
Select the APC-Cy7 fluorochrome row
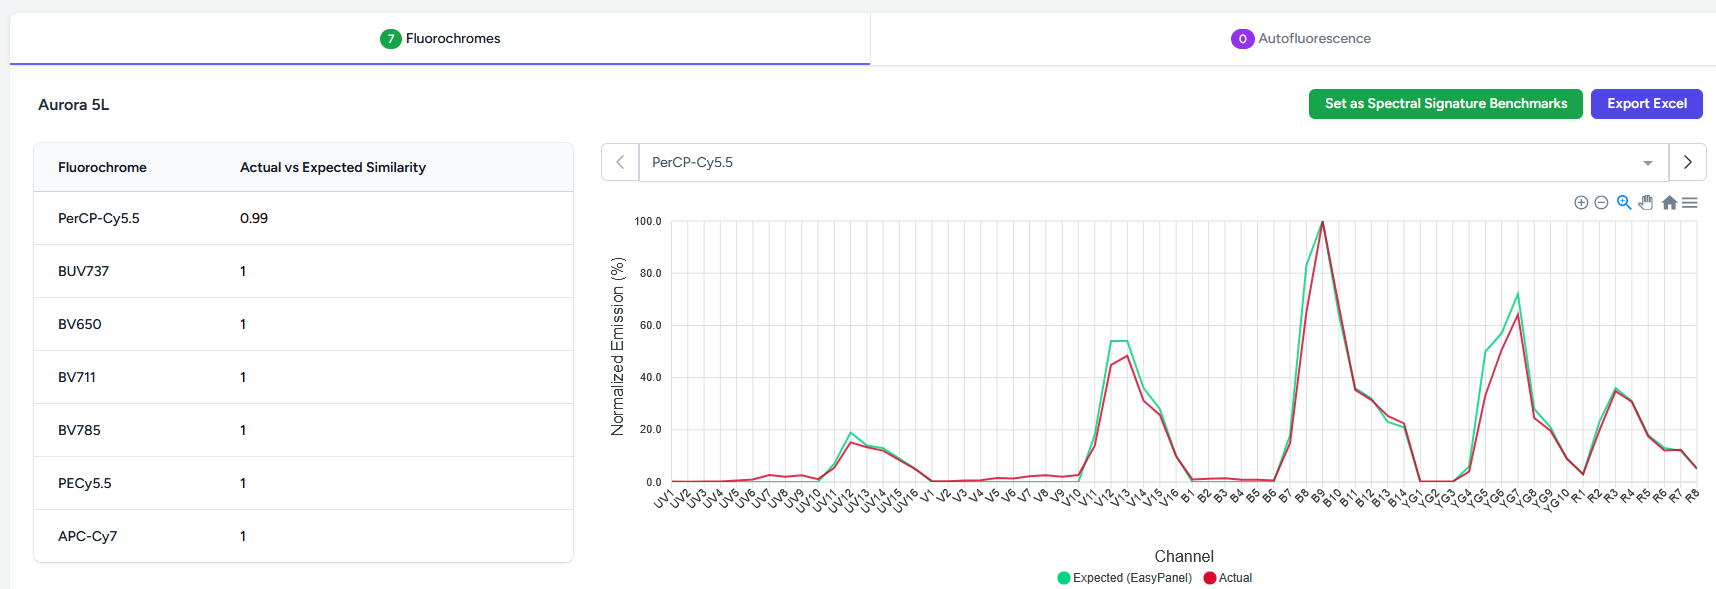click(303, 536)
